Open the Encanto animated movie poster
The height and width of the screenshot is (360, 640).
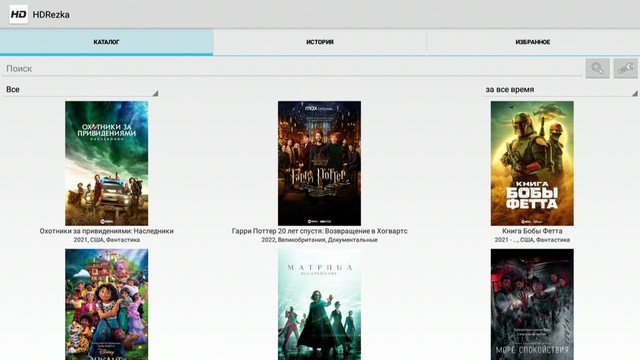[107, 304]
